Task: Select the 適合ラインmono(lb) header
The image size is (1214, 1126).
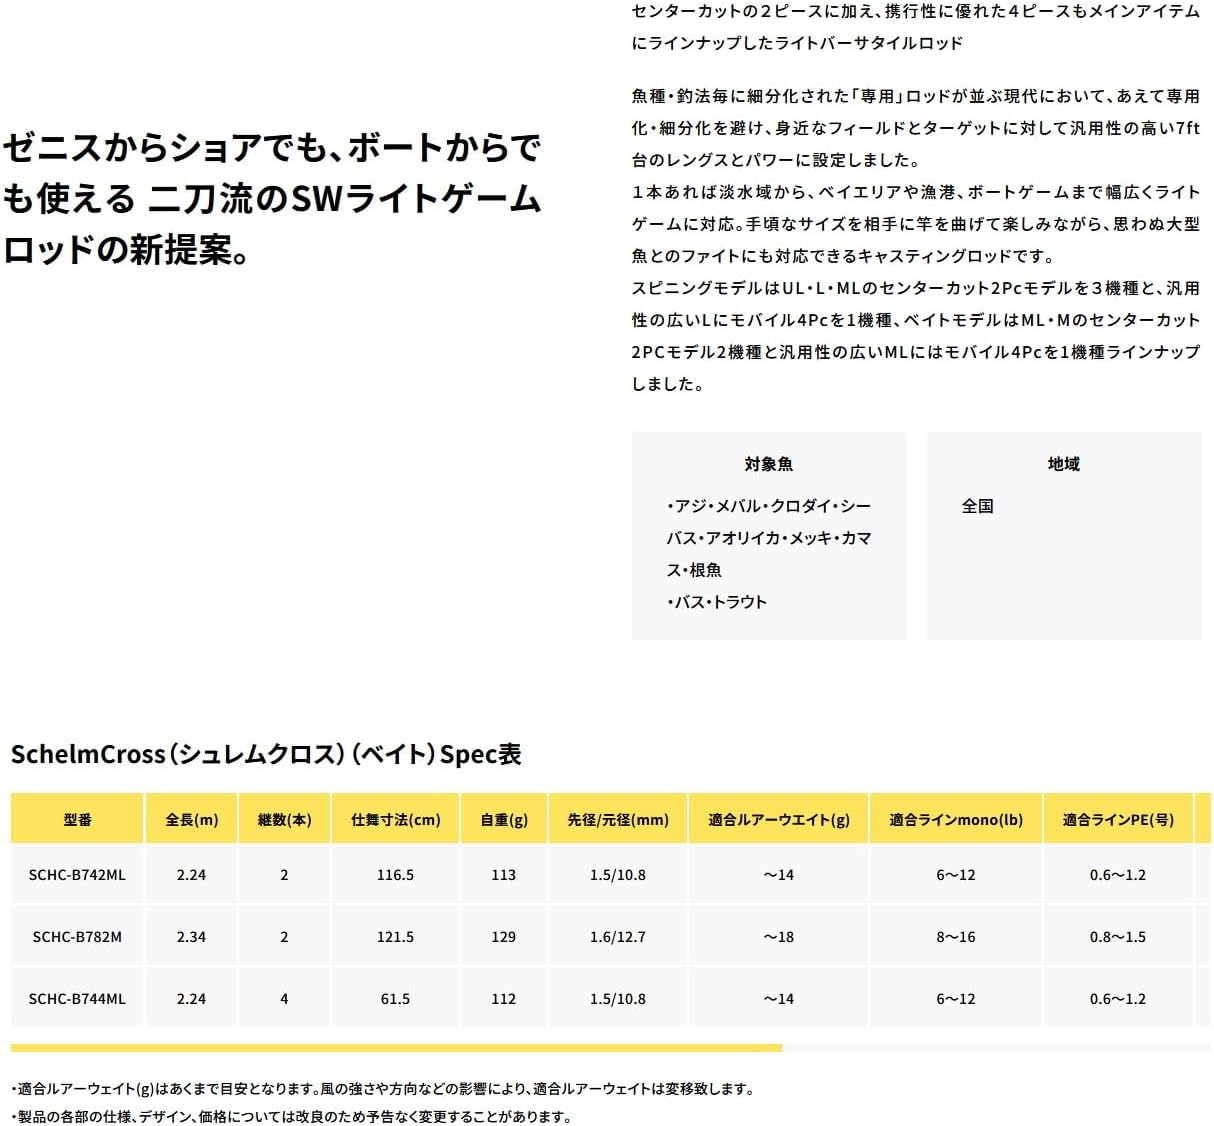Action: 955,819
